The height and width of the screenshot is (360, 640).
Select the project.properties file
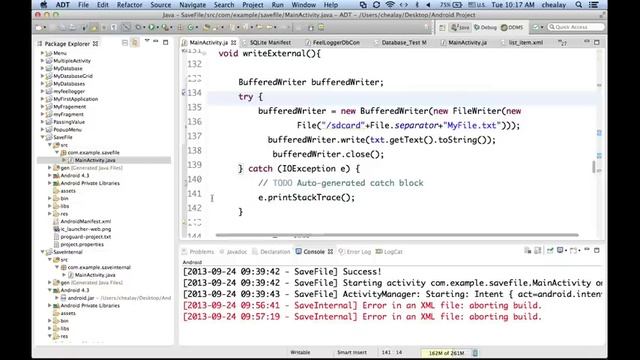pyautogui.click(x=82, y=244)
